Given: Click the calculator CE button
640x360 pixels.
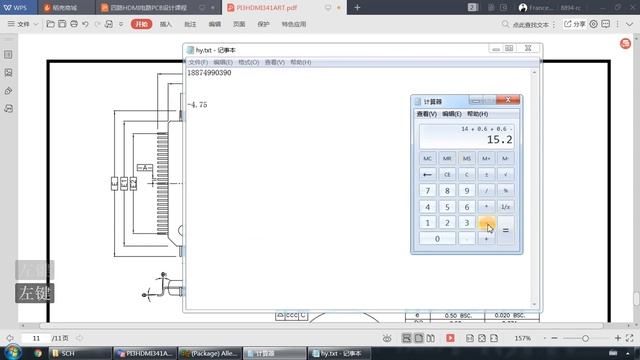Looking at the screenshot, I should point(447,174).
